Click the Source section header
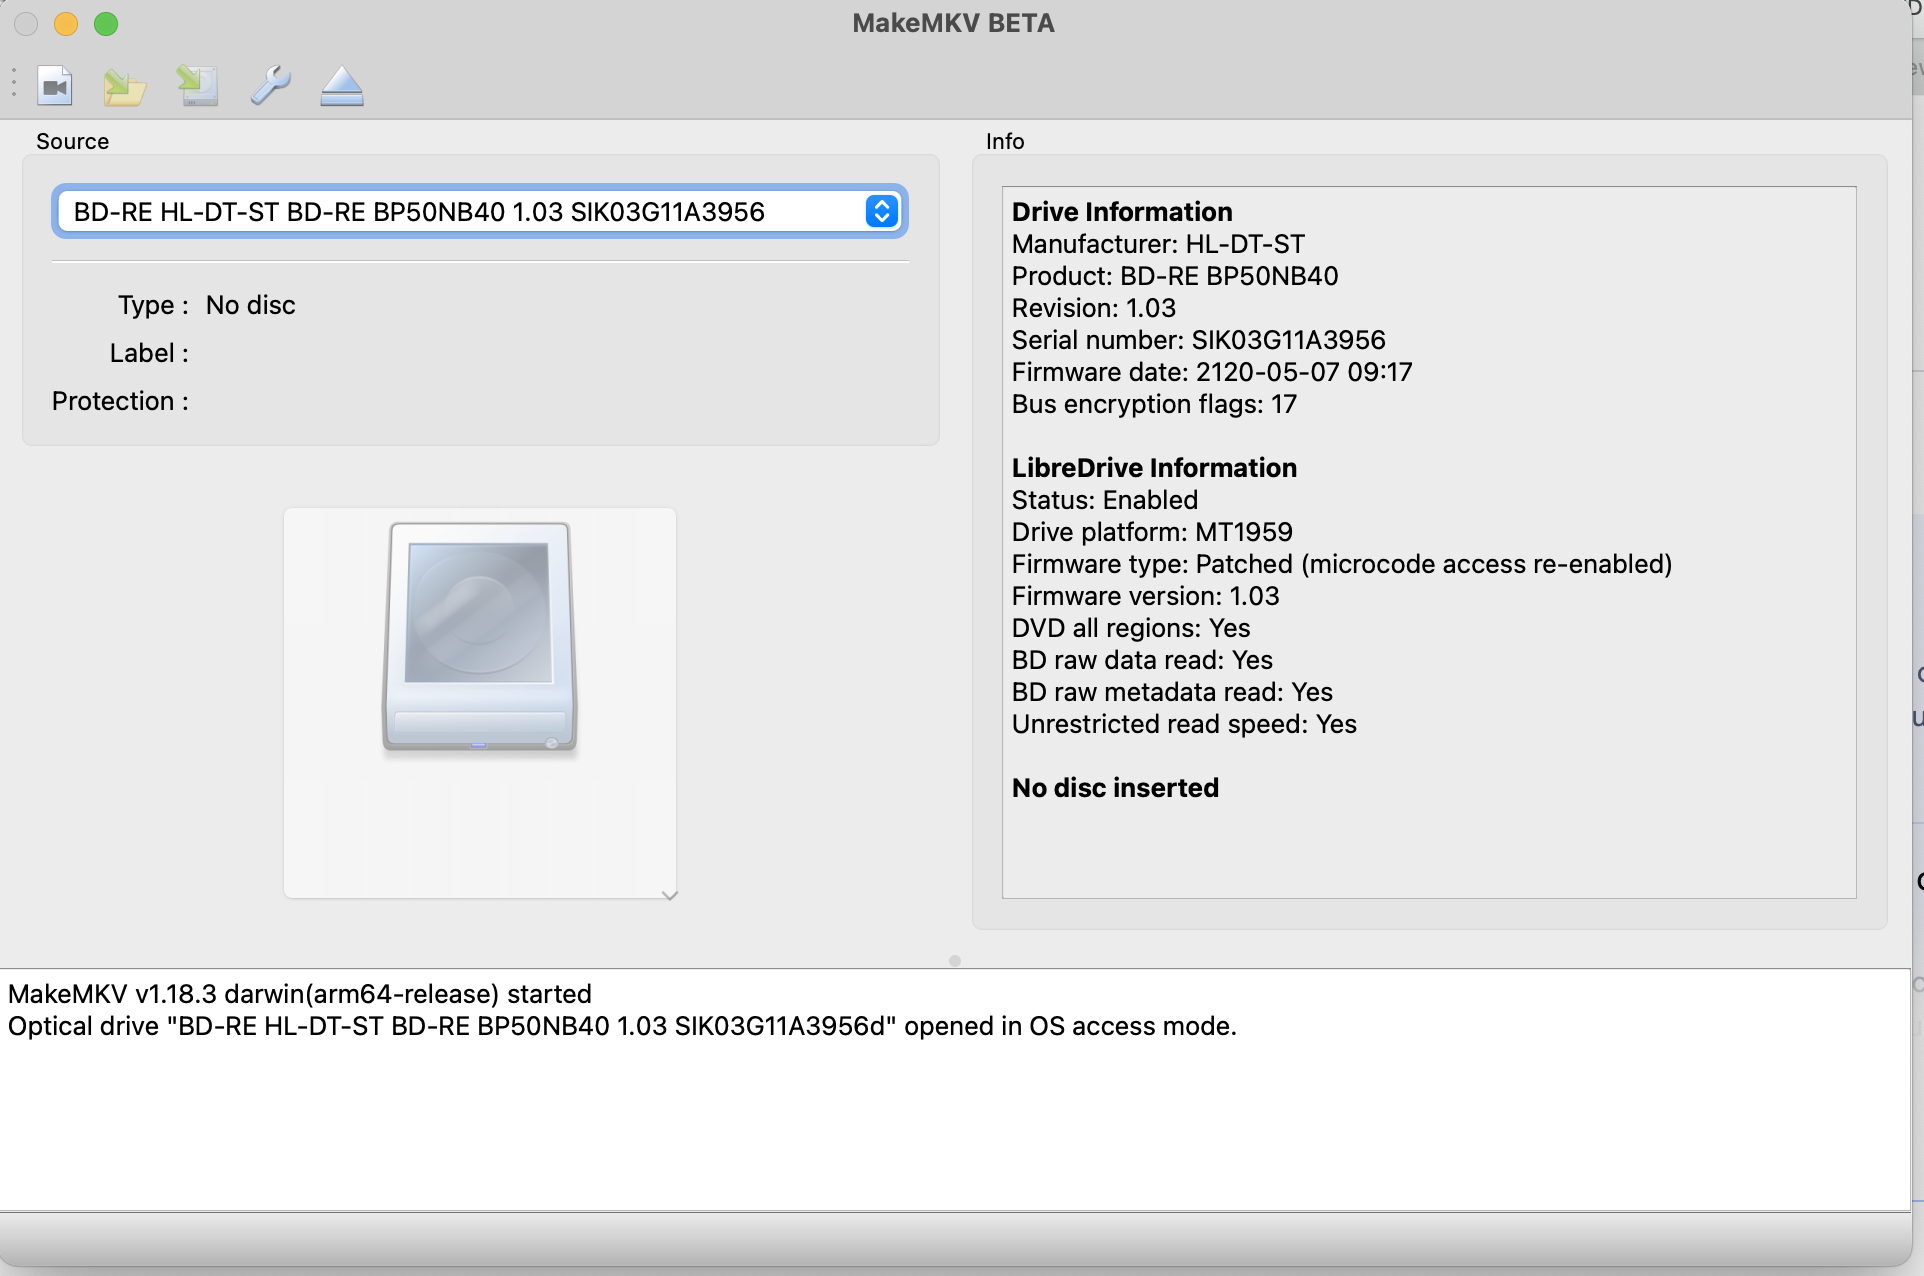The width and height of the screenshot is (1924, 1276). click(x=71, y=141)
